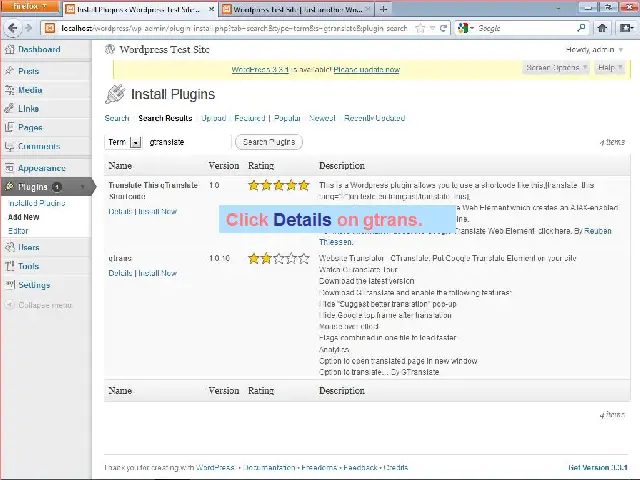Click the Users icon in sidebar
The width and height of the screenshot is (640, 480).
[x=9, y=247]
